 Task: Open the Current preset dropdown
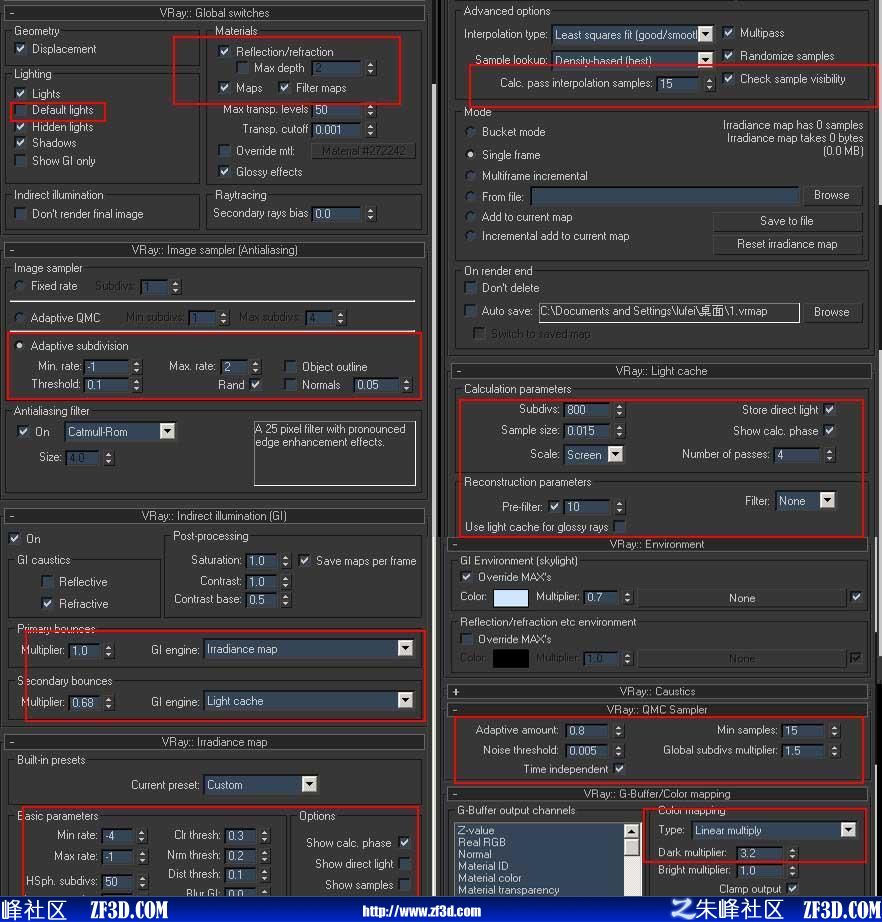point(309,784)
